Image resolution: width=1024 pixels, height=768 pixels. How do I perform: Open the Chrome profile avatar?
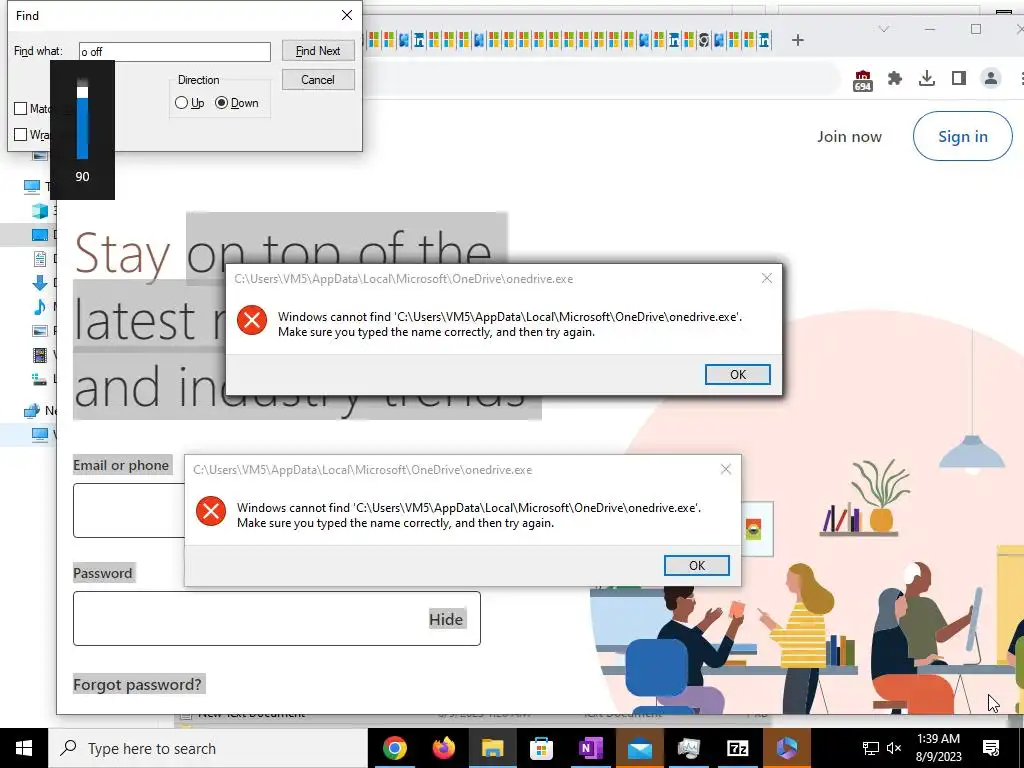991,78
